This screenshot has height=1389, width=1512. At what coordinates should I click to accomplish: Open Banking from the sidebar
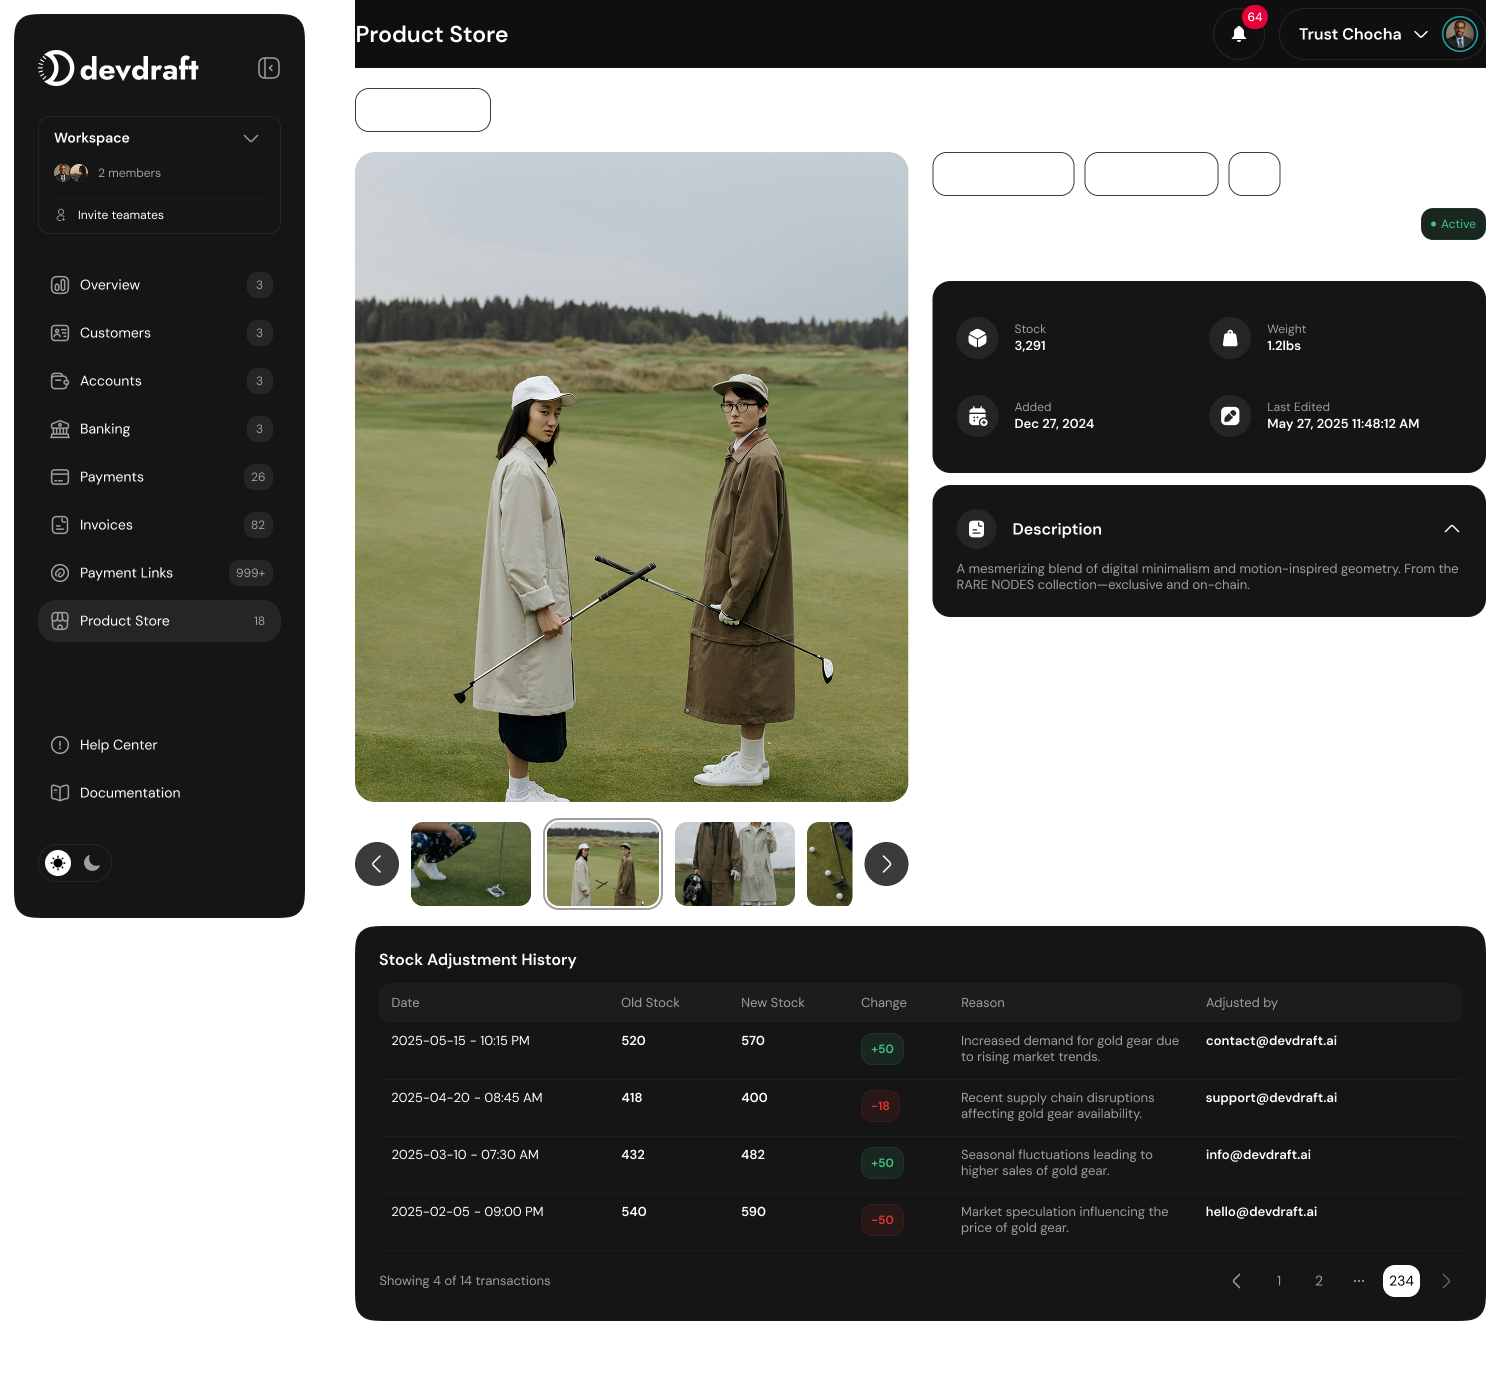[104, 429]
